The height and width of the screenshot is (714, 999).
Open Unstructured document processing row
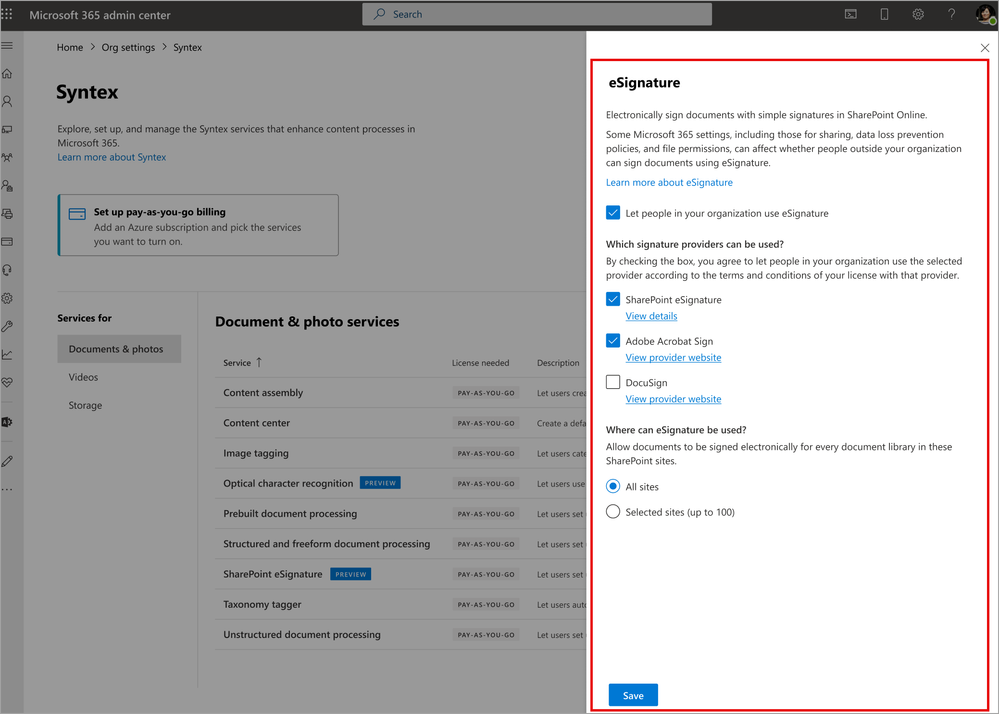point(400,635)
